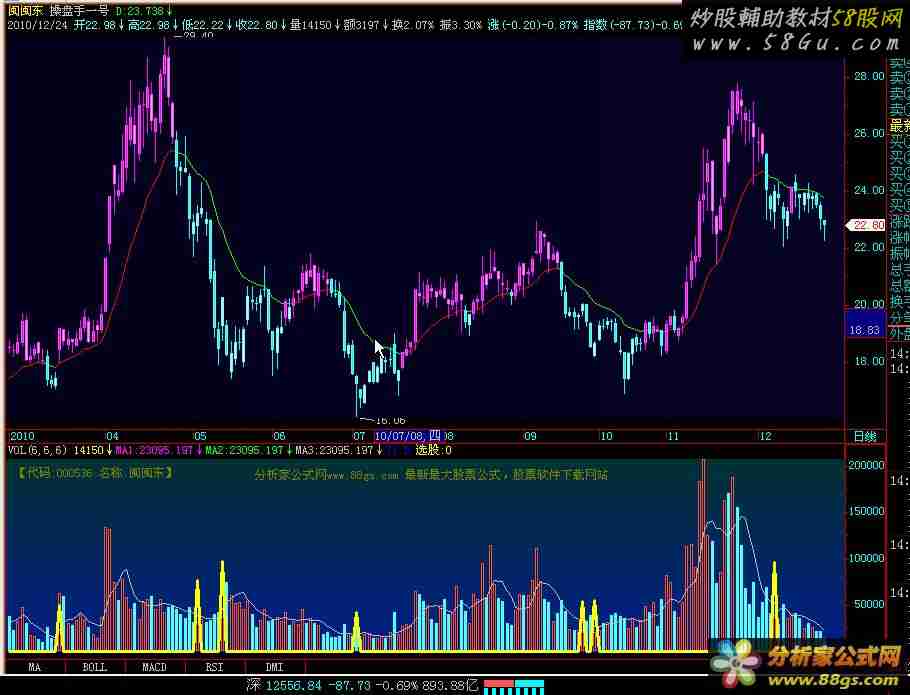Click the 【代码:000536】 stock code text
The height and width of the screenshot is (695, 910).
coord(55,473)
